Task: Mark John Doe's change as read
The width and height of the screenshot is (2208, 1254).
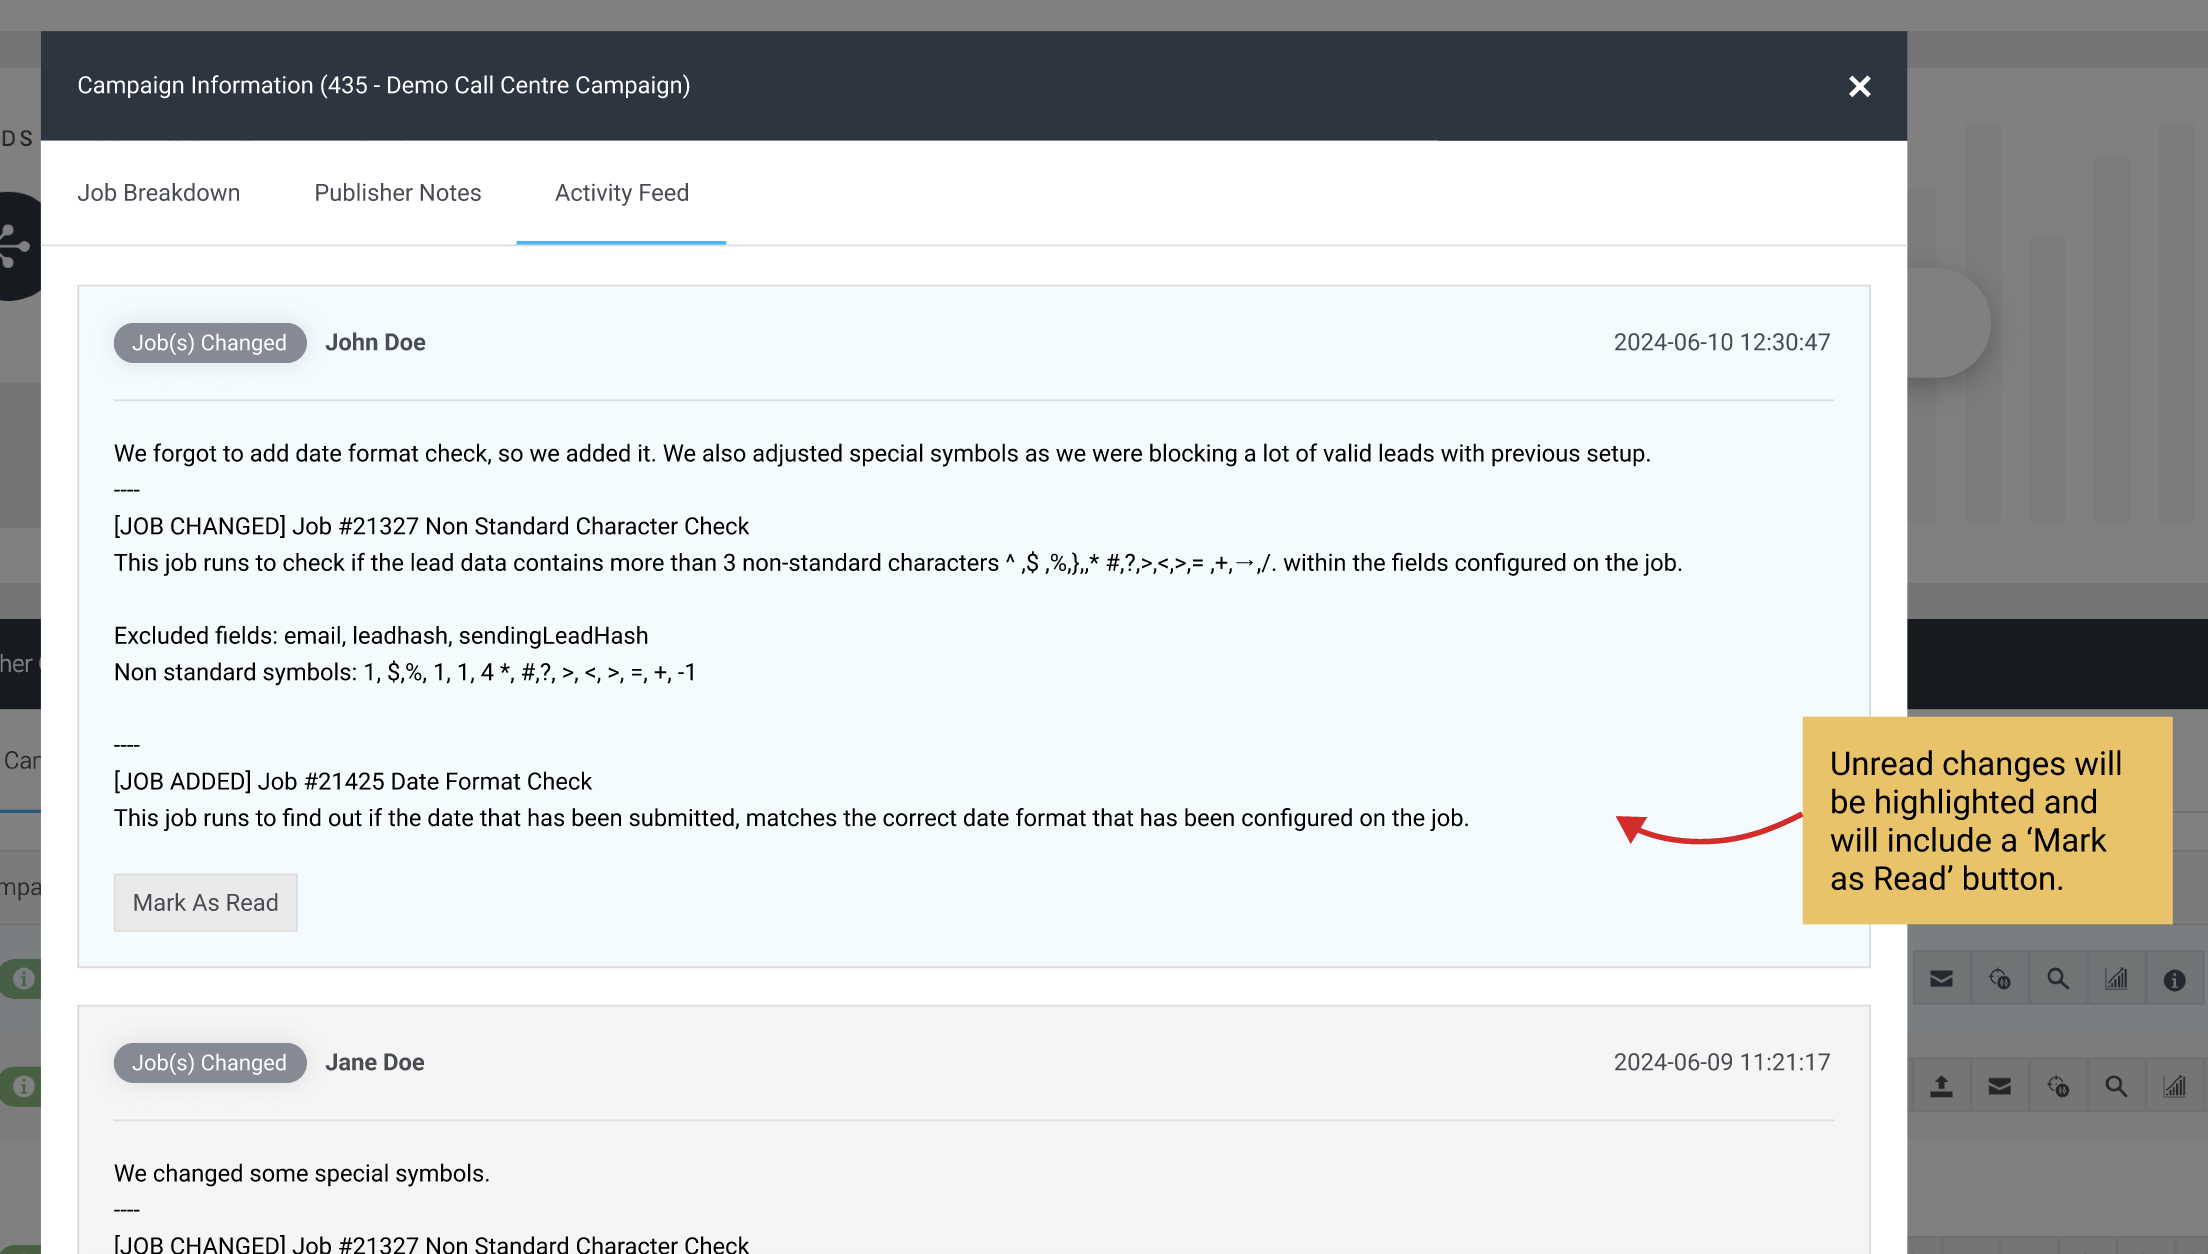Action: pyautogui.click(x=206, y=903)
